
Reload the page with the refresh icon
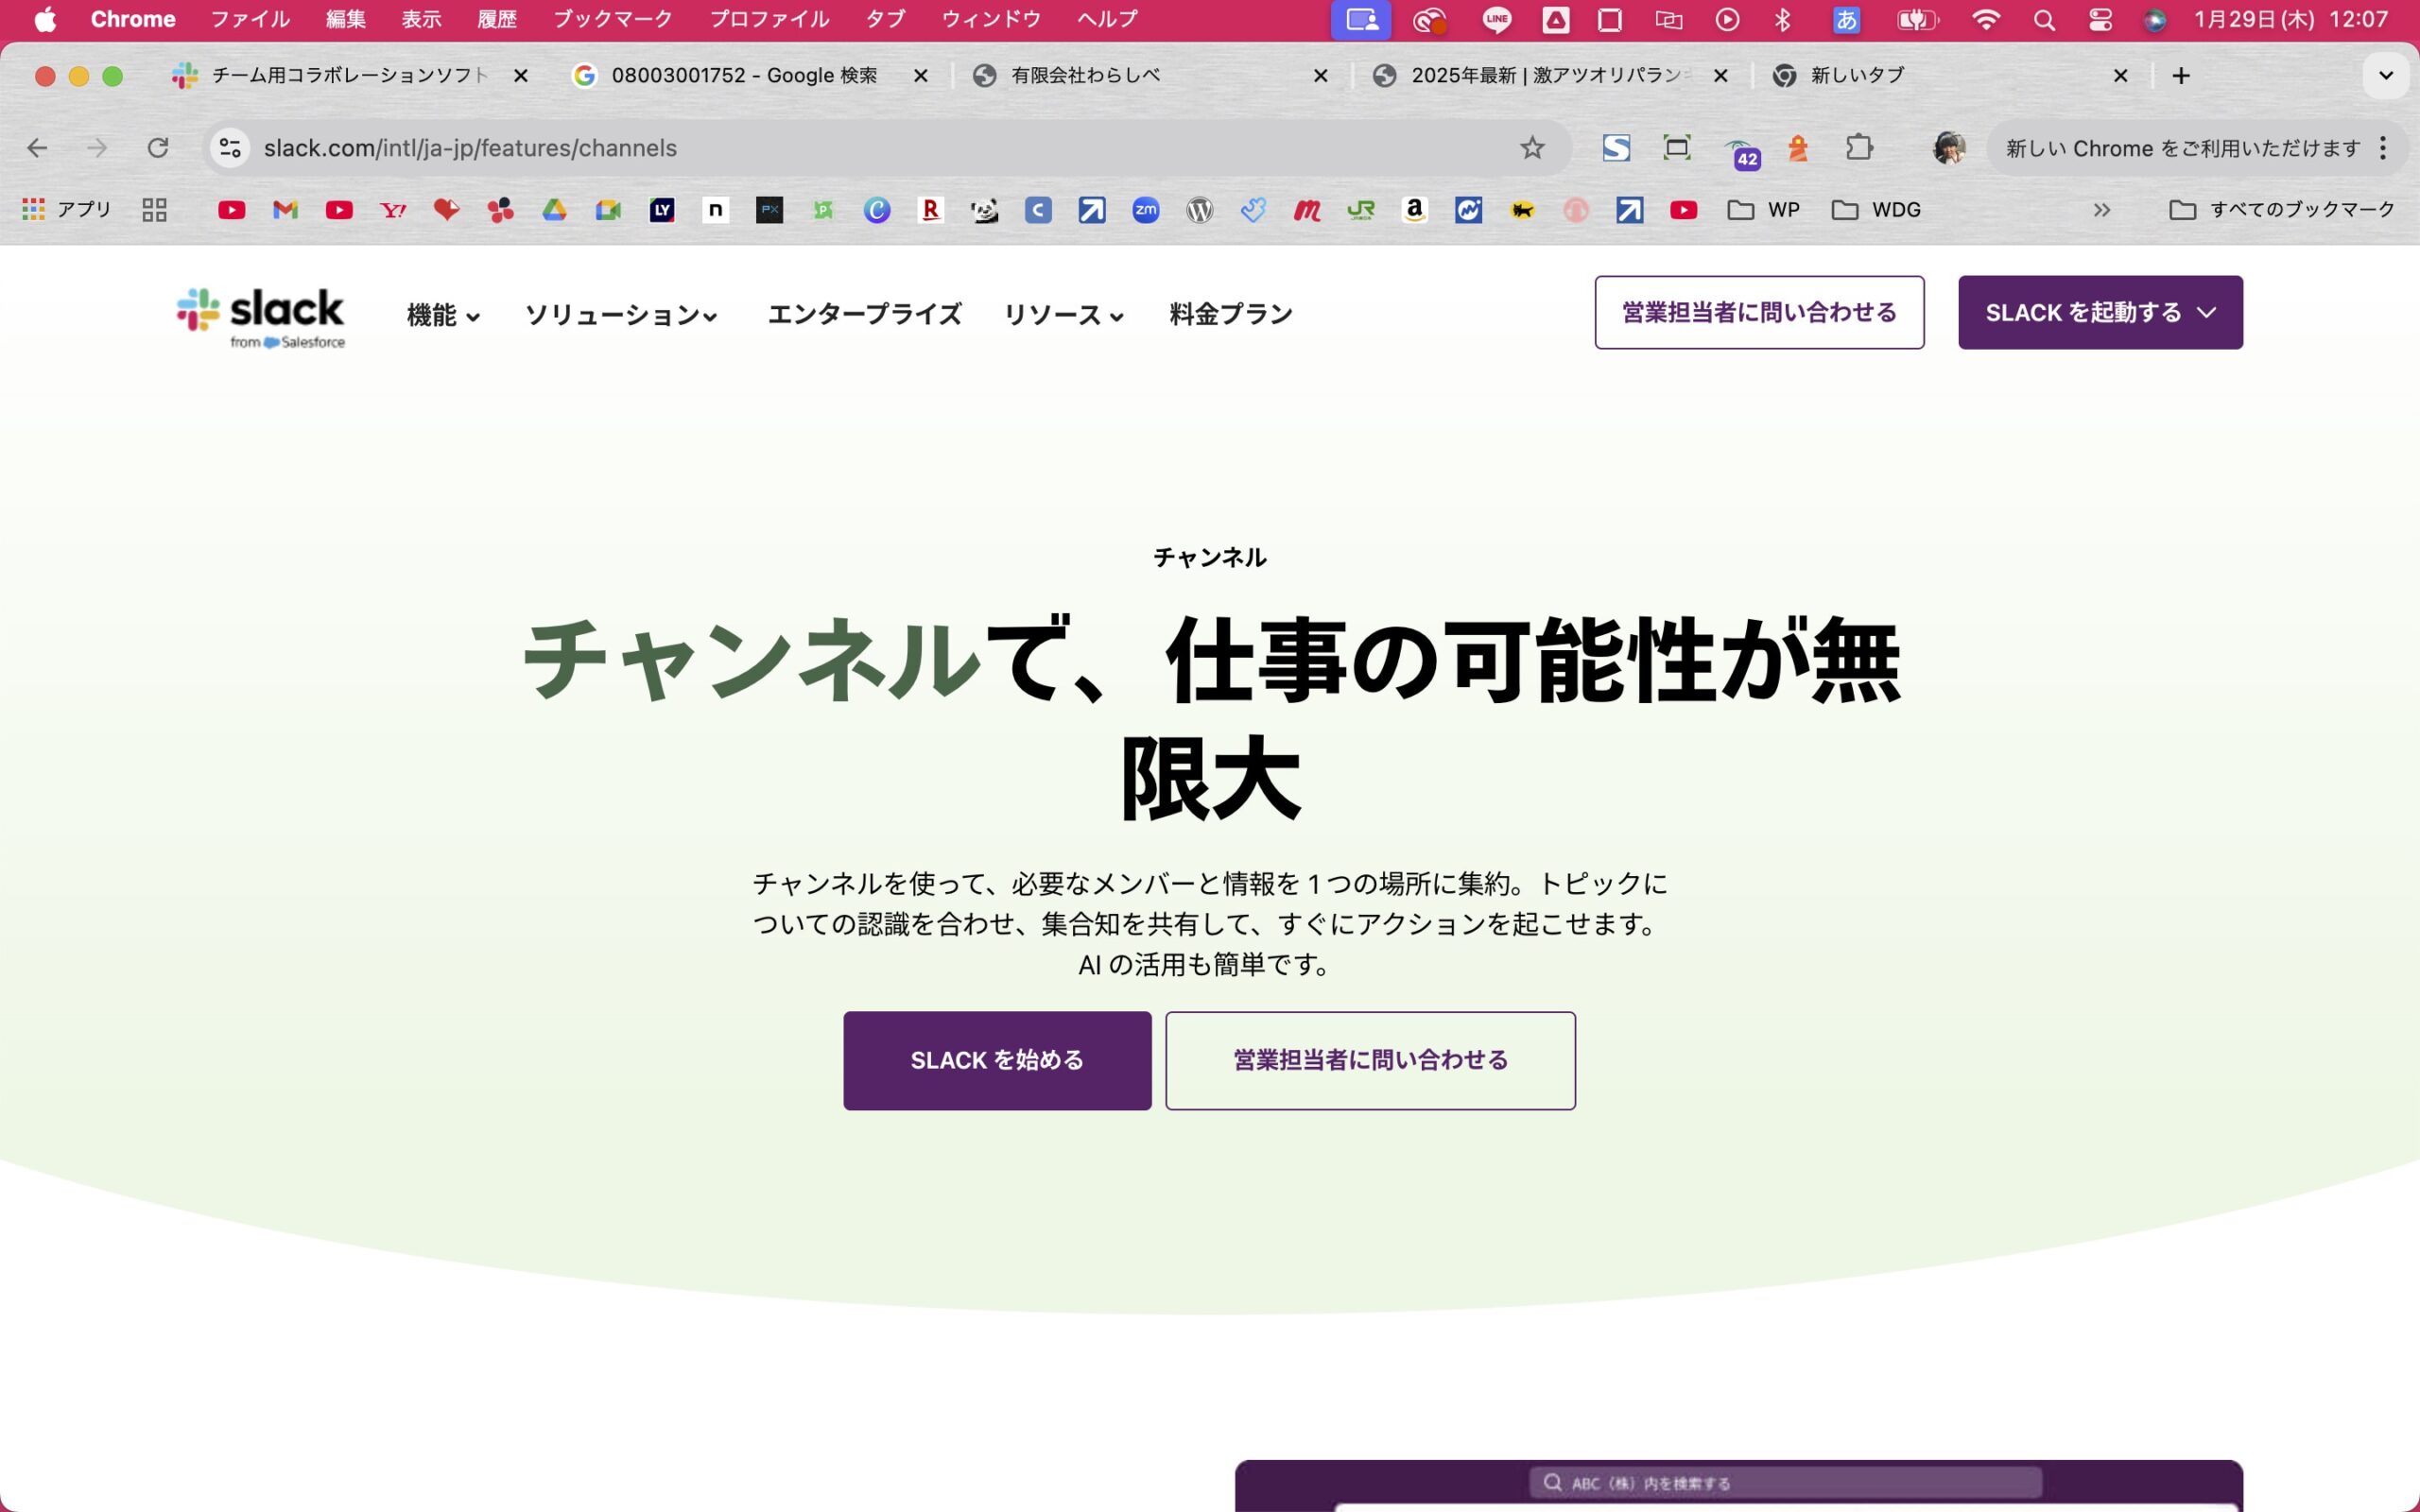pos(158,148)
